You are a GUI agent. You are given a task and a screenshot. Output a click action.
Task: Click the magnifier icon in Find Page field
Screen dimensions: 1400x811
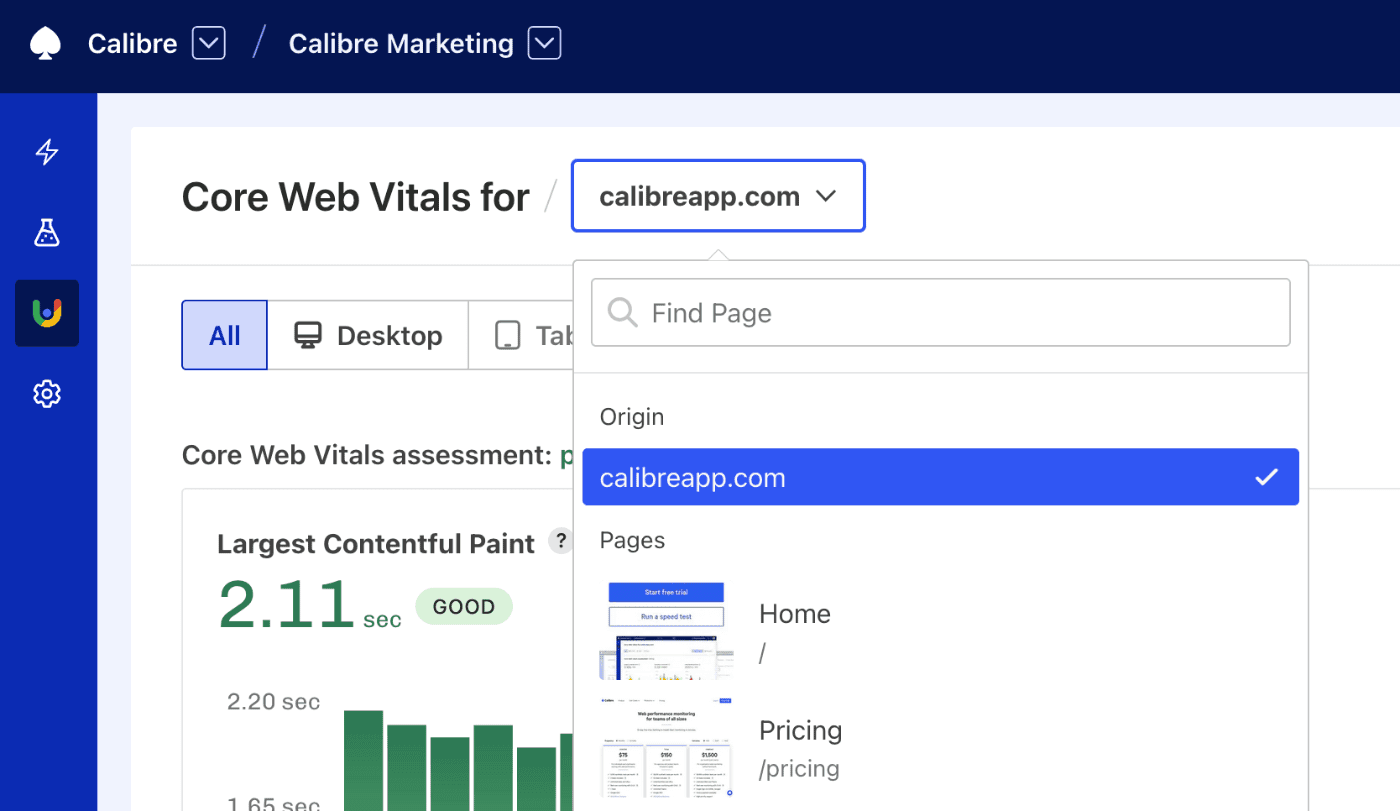pos(622,312)
